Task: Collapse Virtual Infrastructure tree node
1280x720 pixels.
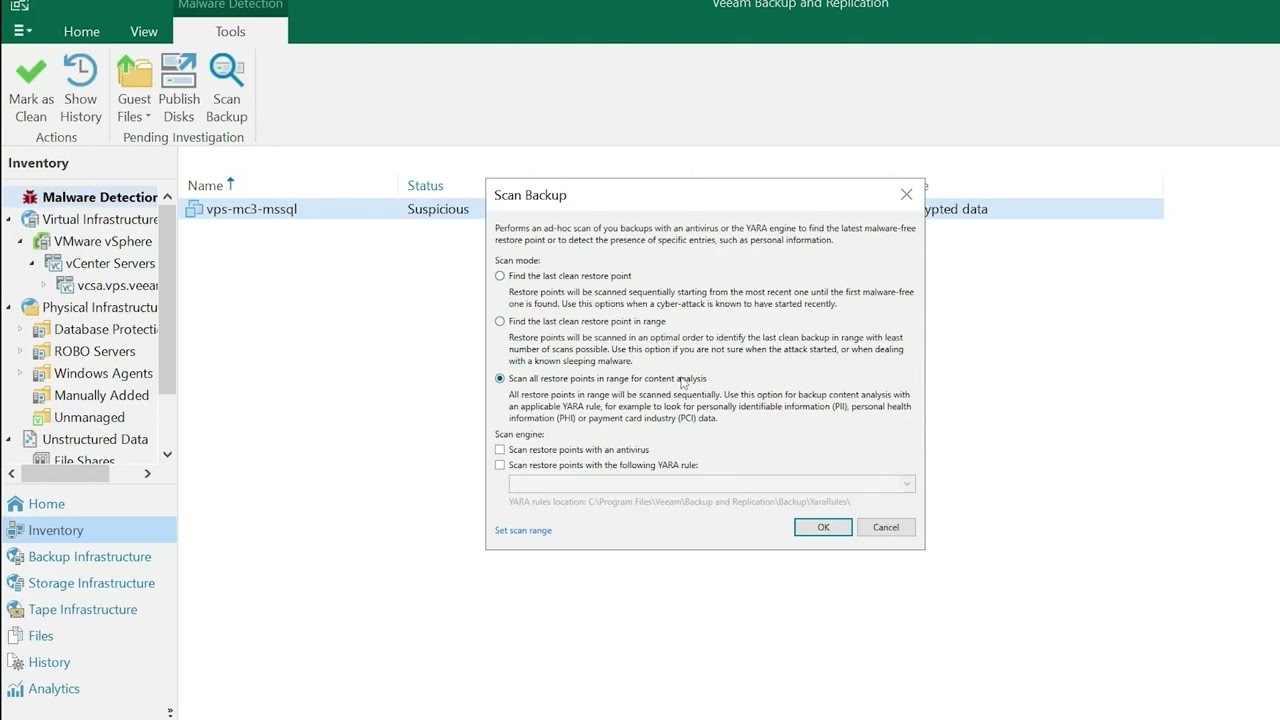Action: [9, 219]
